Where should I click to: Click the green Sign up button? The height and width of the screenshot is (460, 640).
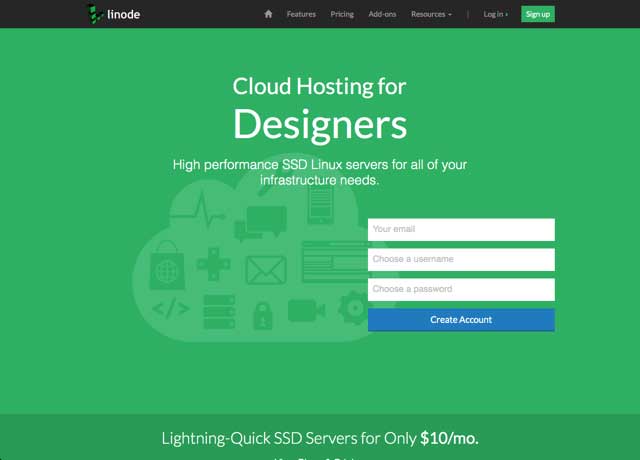tap(538, 14)
